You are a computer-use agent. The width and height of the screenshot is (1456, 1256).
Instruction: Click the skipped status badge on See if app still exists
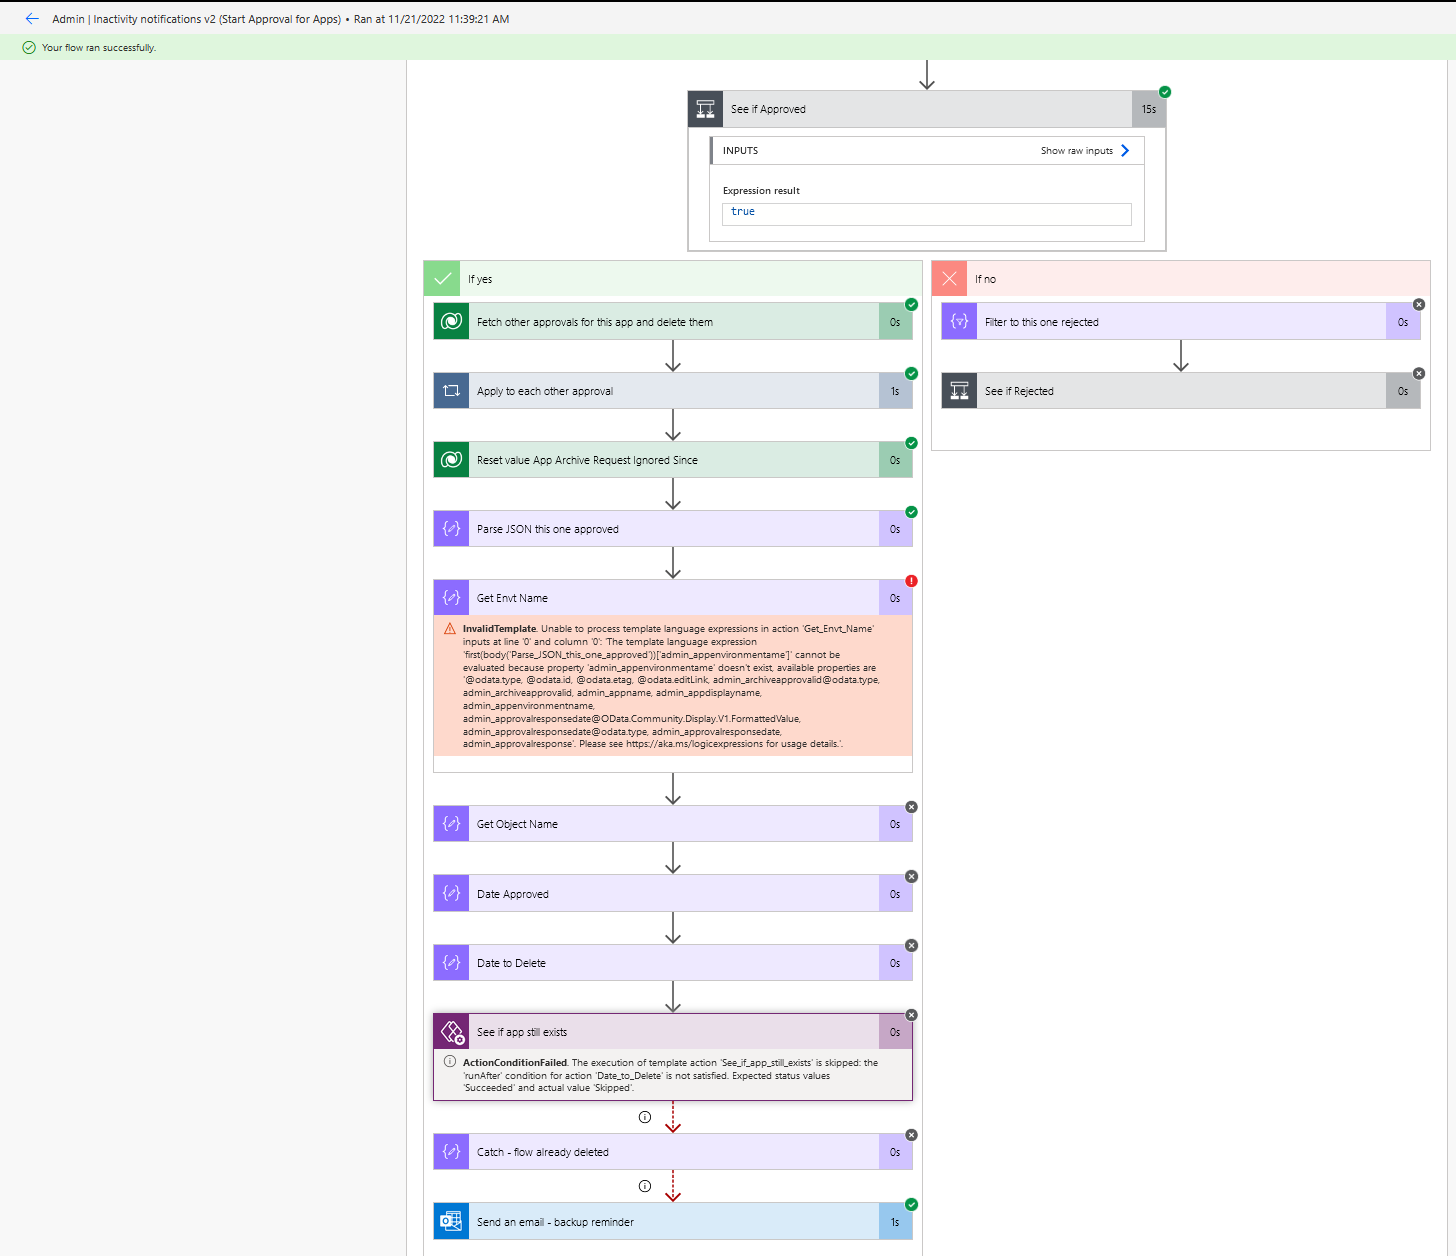[911, 1014]
